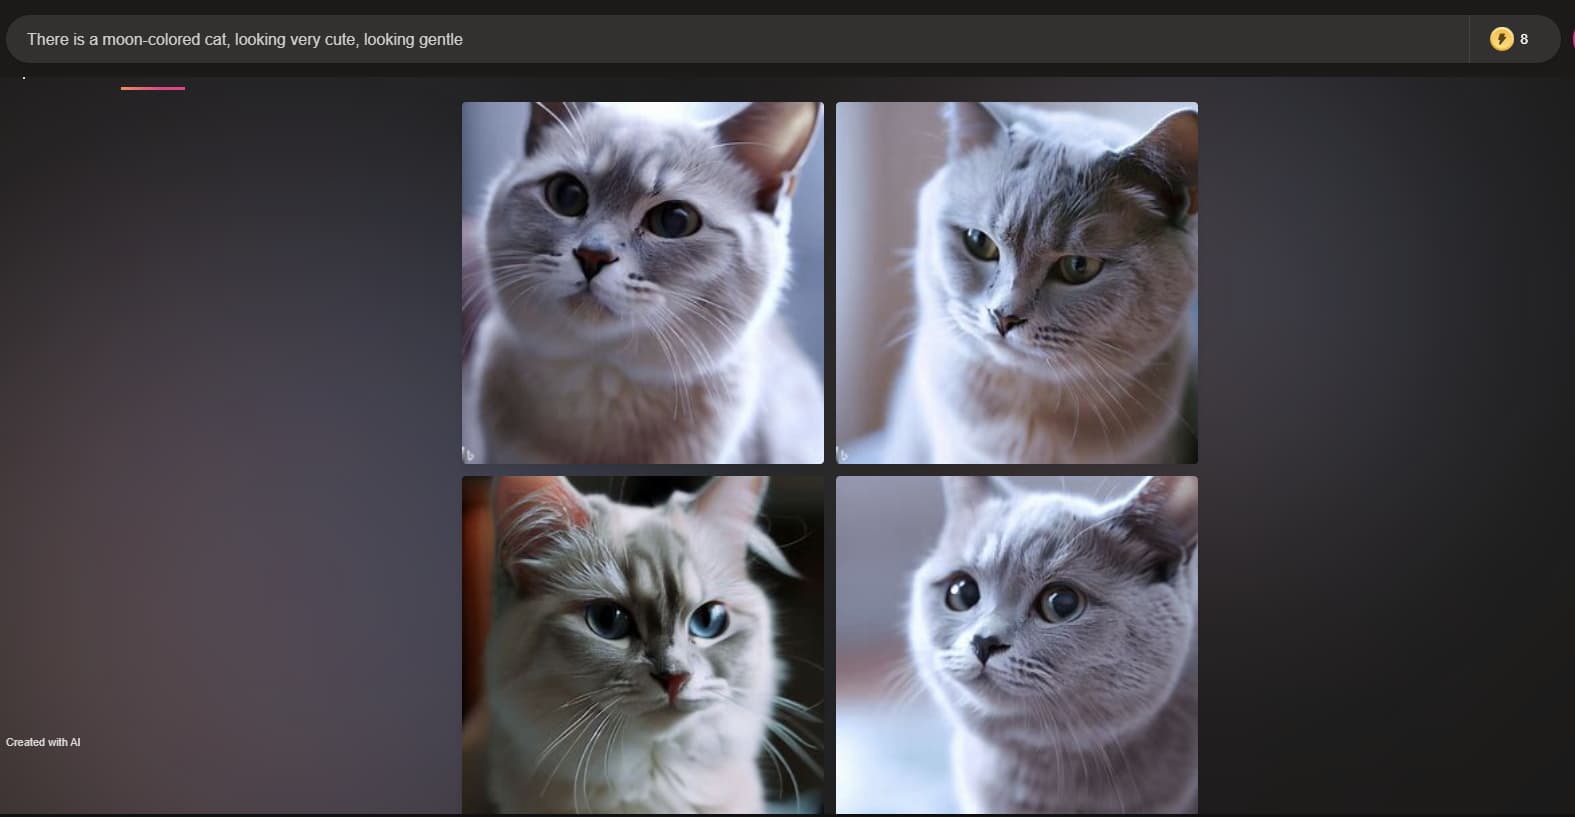Click the Bing watermark on the top-right cat image

tap(842, 455)
